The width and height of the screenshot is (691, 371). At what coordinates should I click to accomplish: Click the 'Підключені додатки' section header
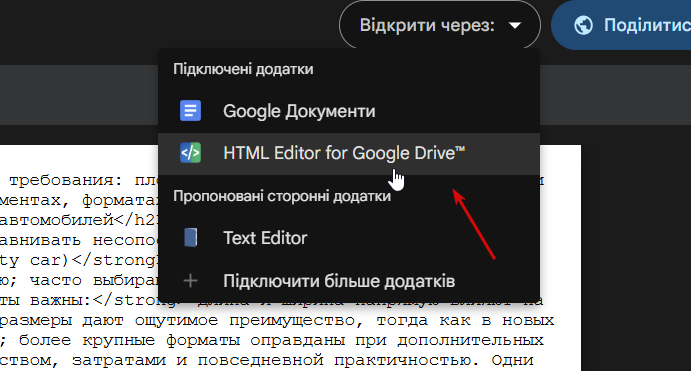[243, 69]
